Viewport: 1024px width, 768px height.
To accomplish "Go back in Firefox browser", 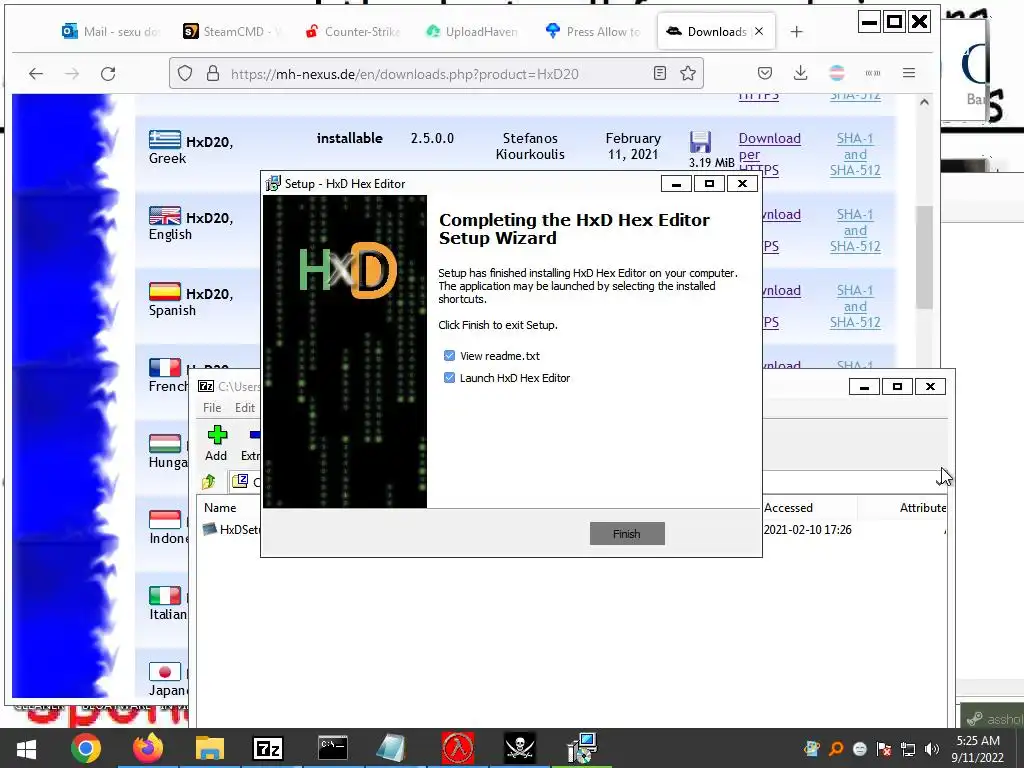I will [x=36, y=74].
